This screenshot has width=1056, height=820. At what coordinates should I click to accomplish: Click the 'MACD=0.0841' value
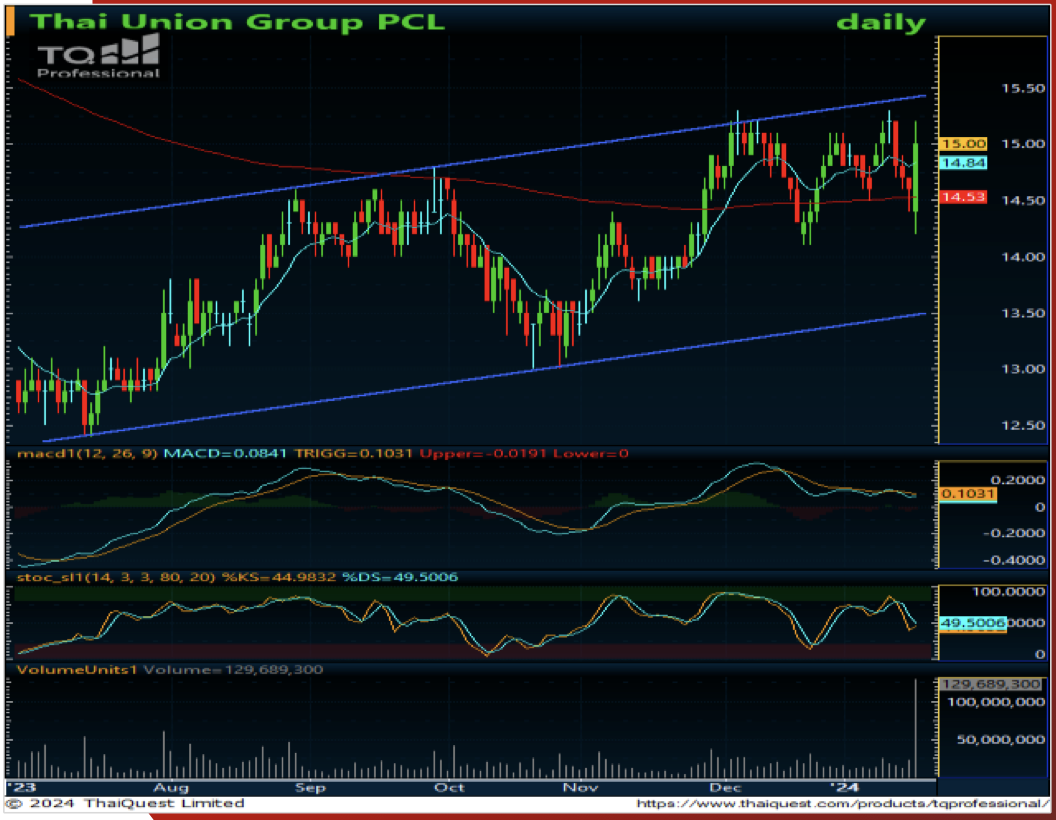(x=225, y=454)
